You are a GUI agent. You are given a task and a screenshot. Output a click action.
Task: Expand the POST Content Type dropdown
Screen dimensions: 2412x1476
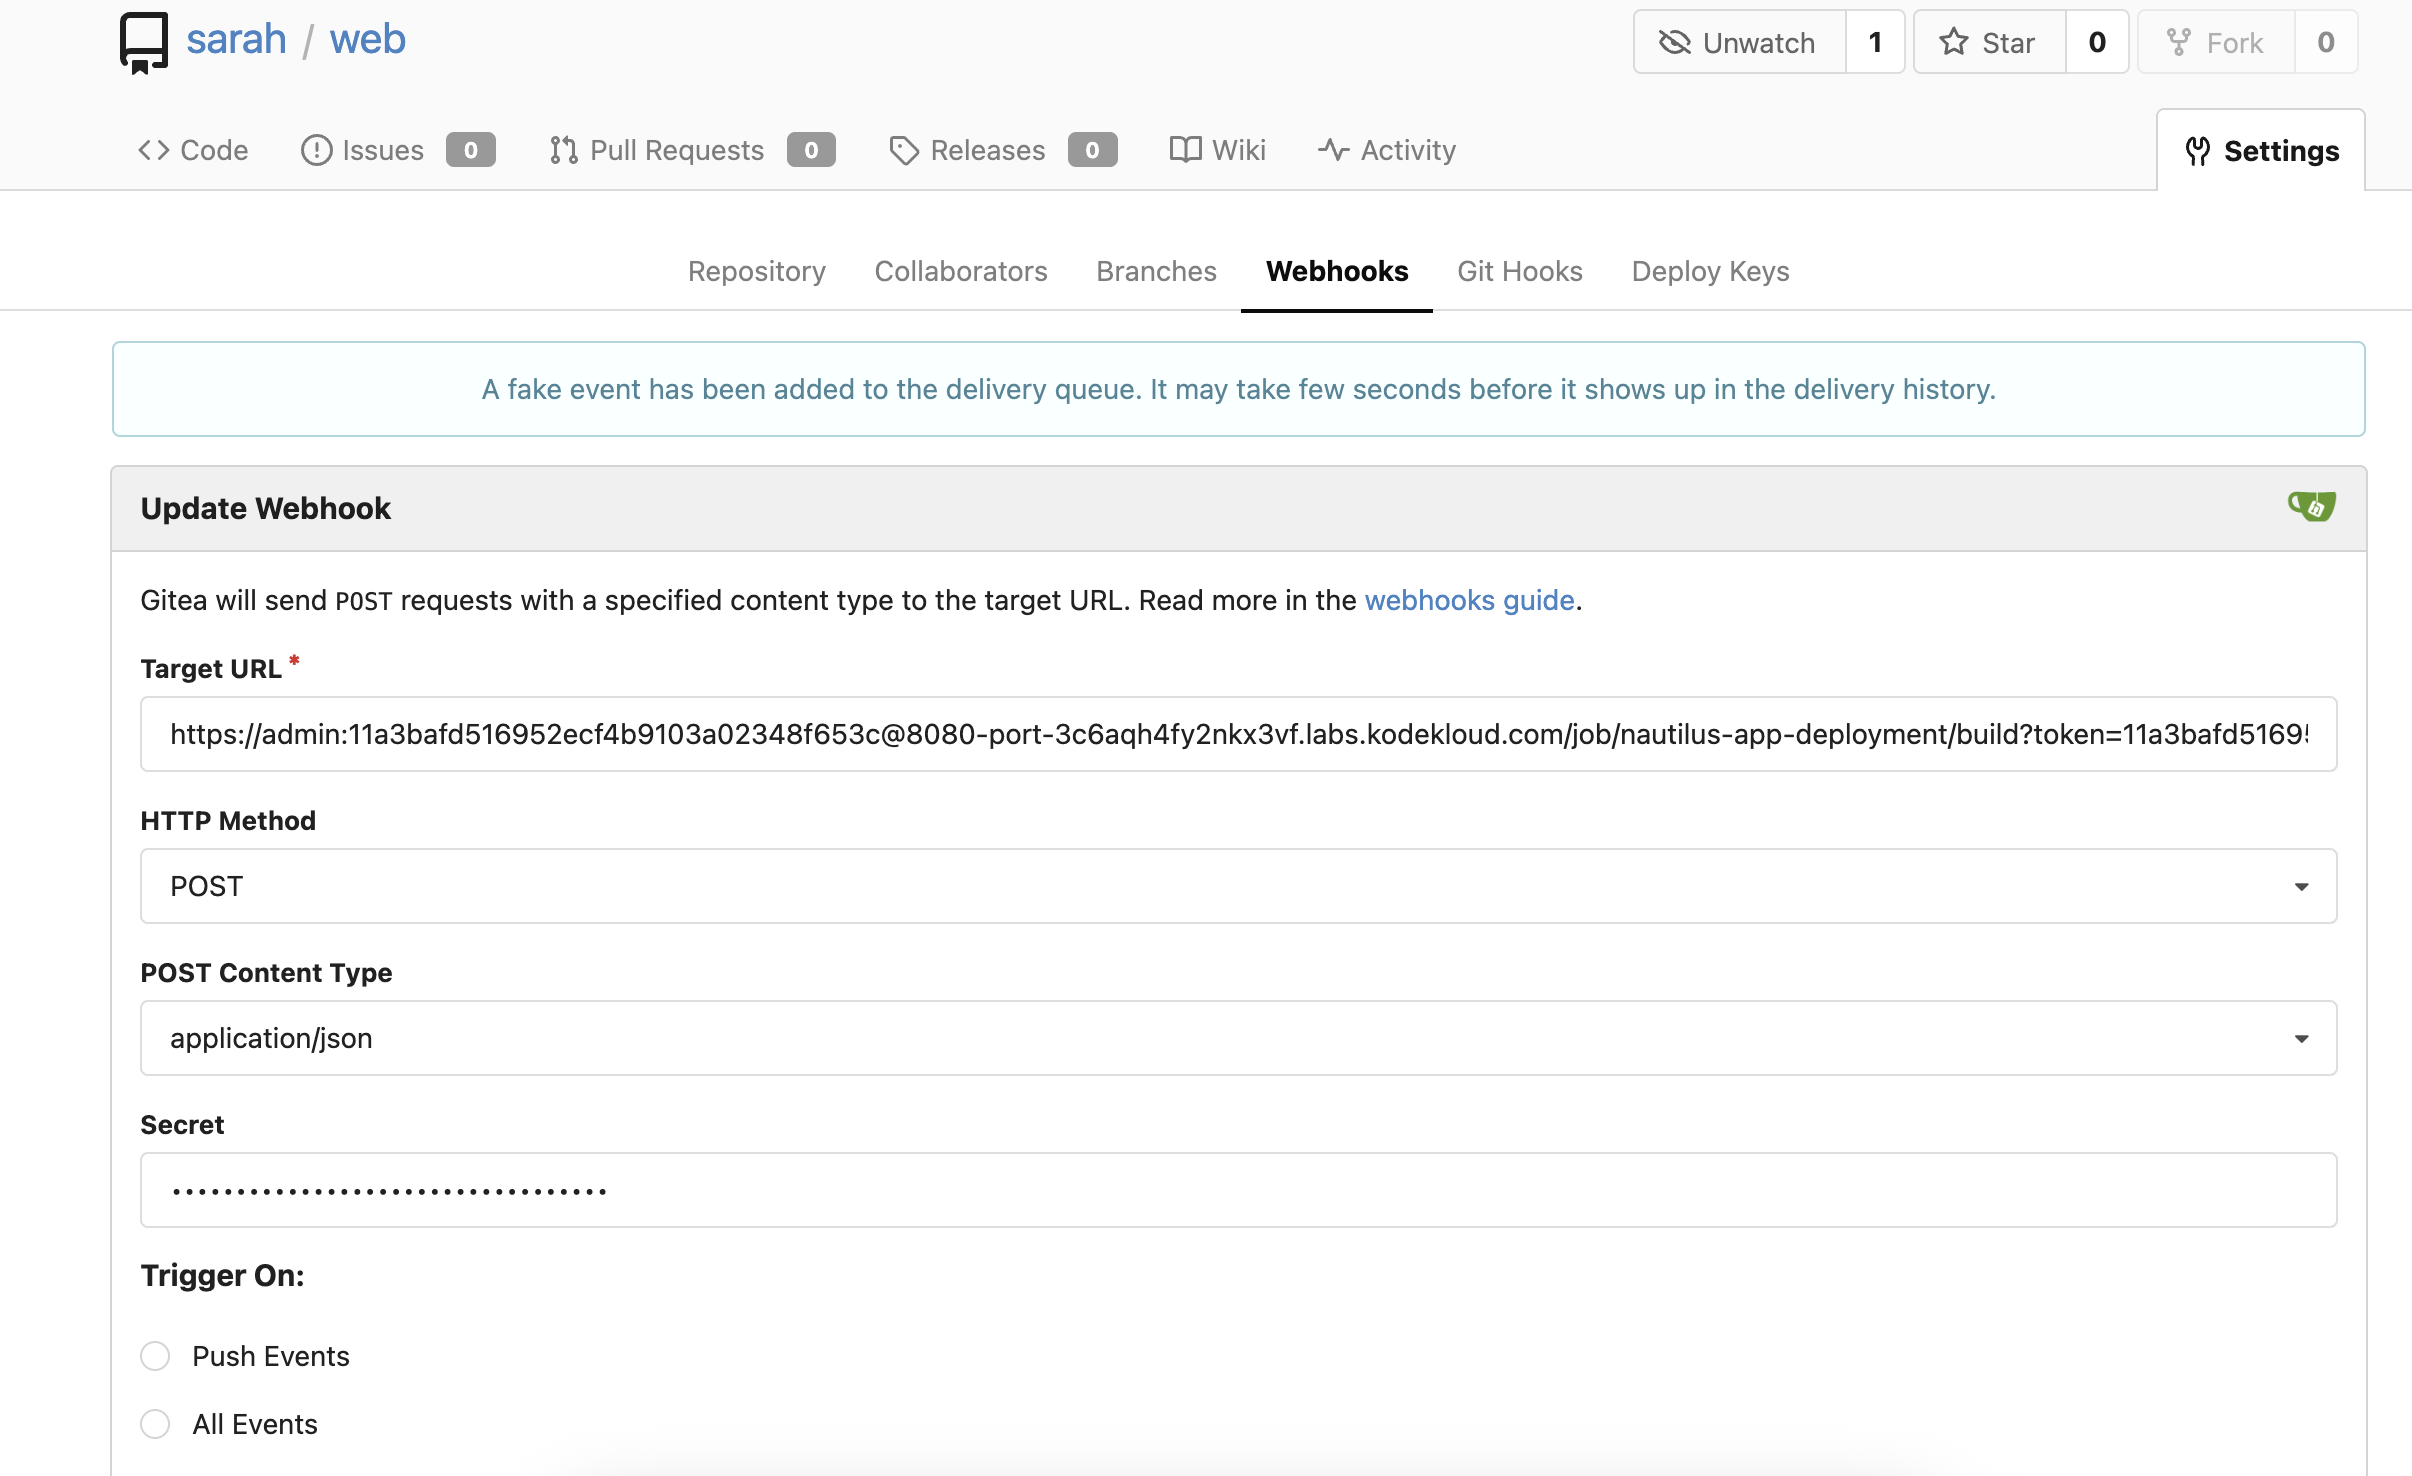click(1238, 1038)
